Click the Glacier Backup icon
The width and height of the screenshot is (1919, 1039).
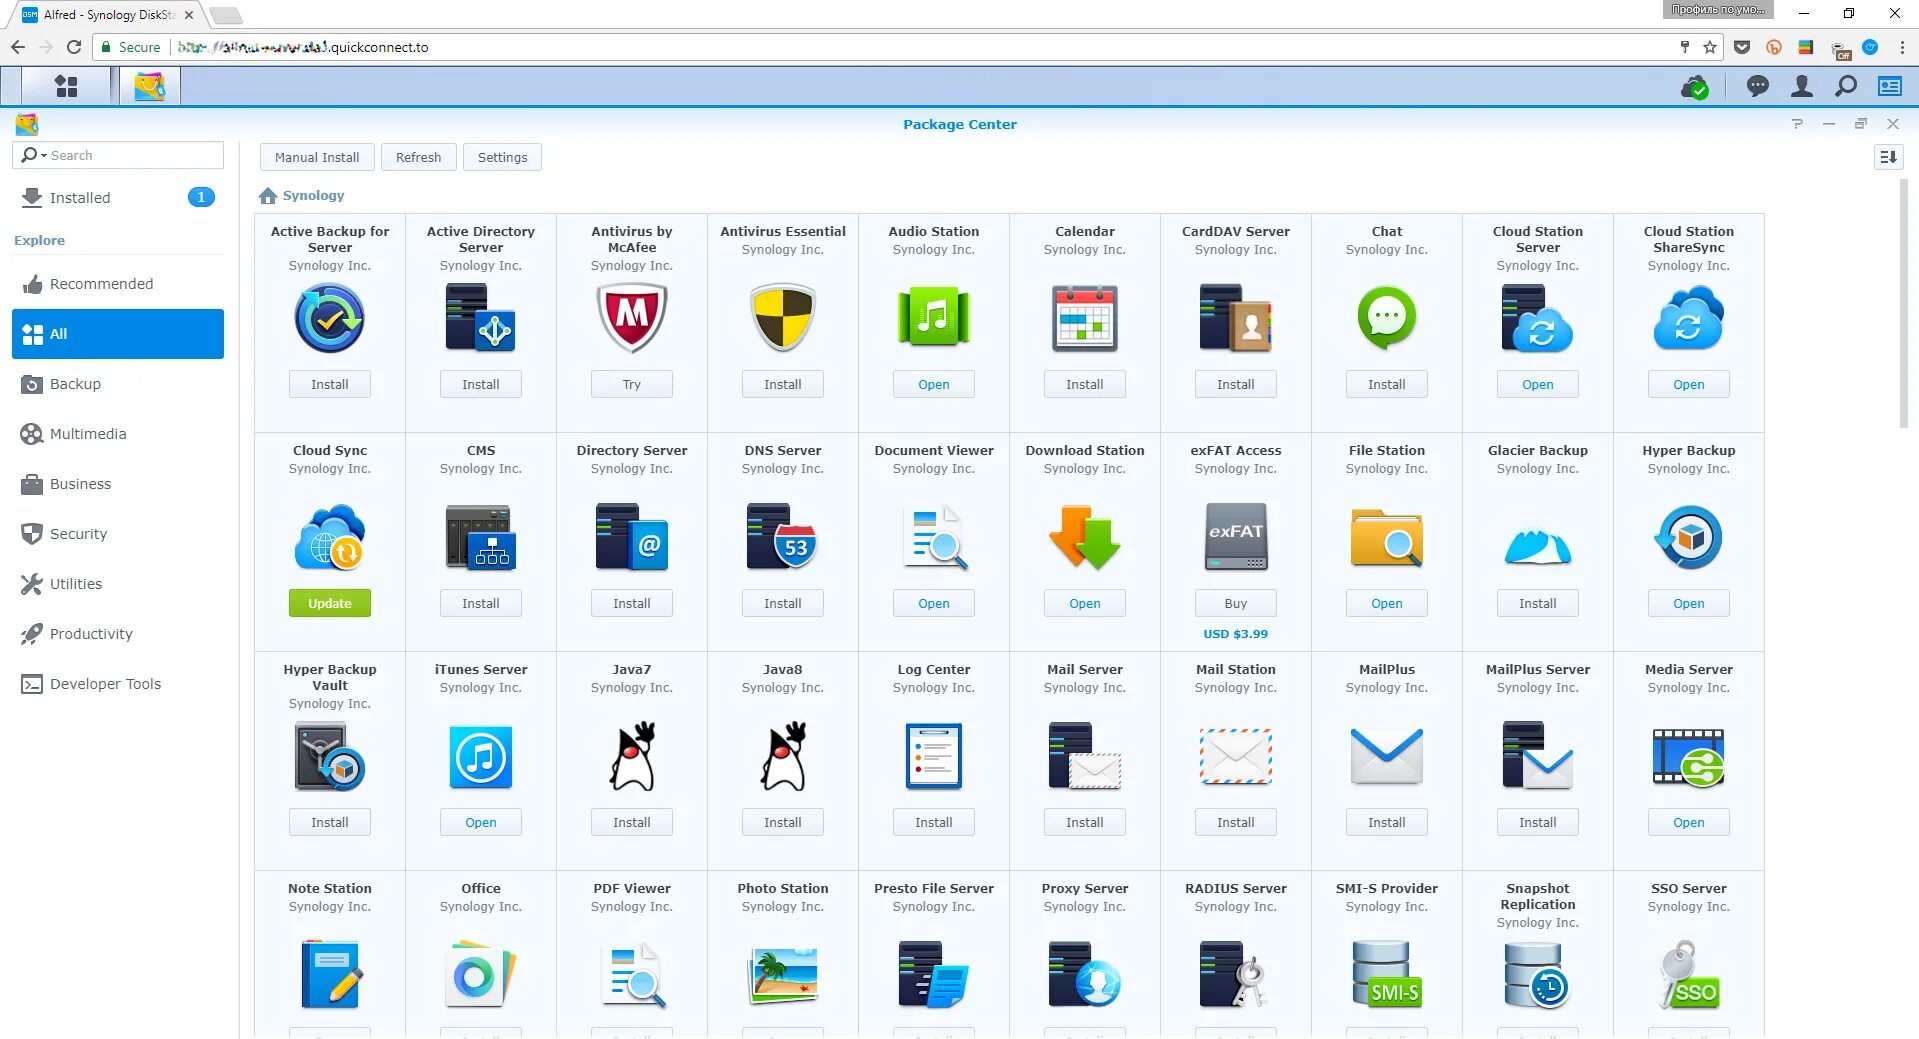[1538, 543]
